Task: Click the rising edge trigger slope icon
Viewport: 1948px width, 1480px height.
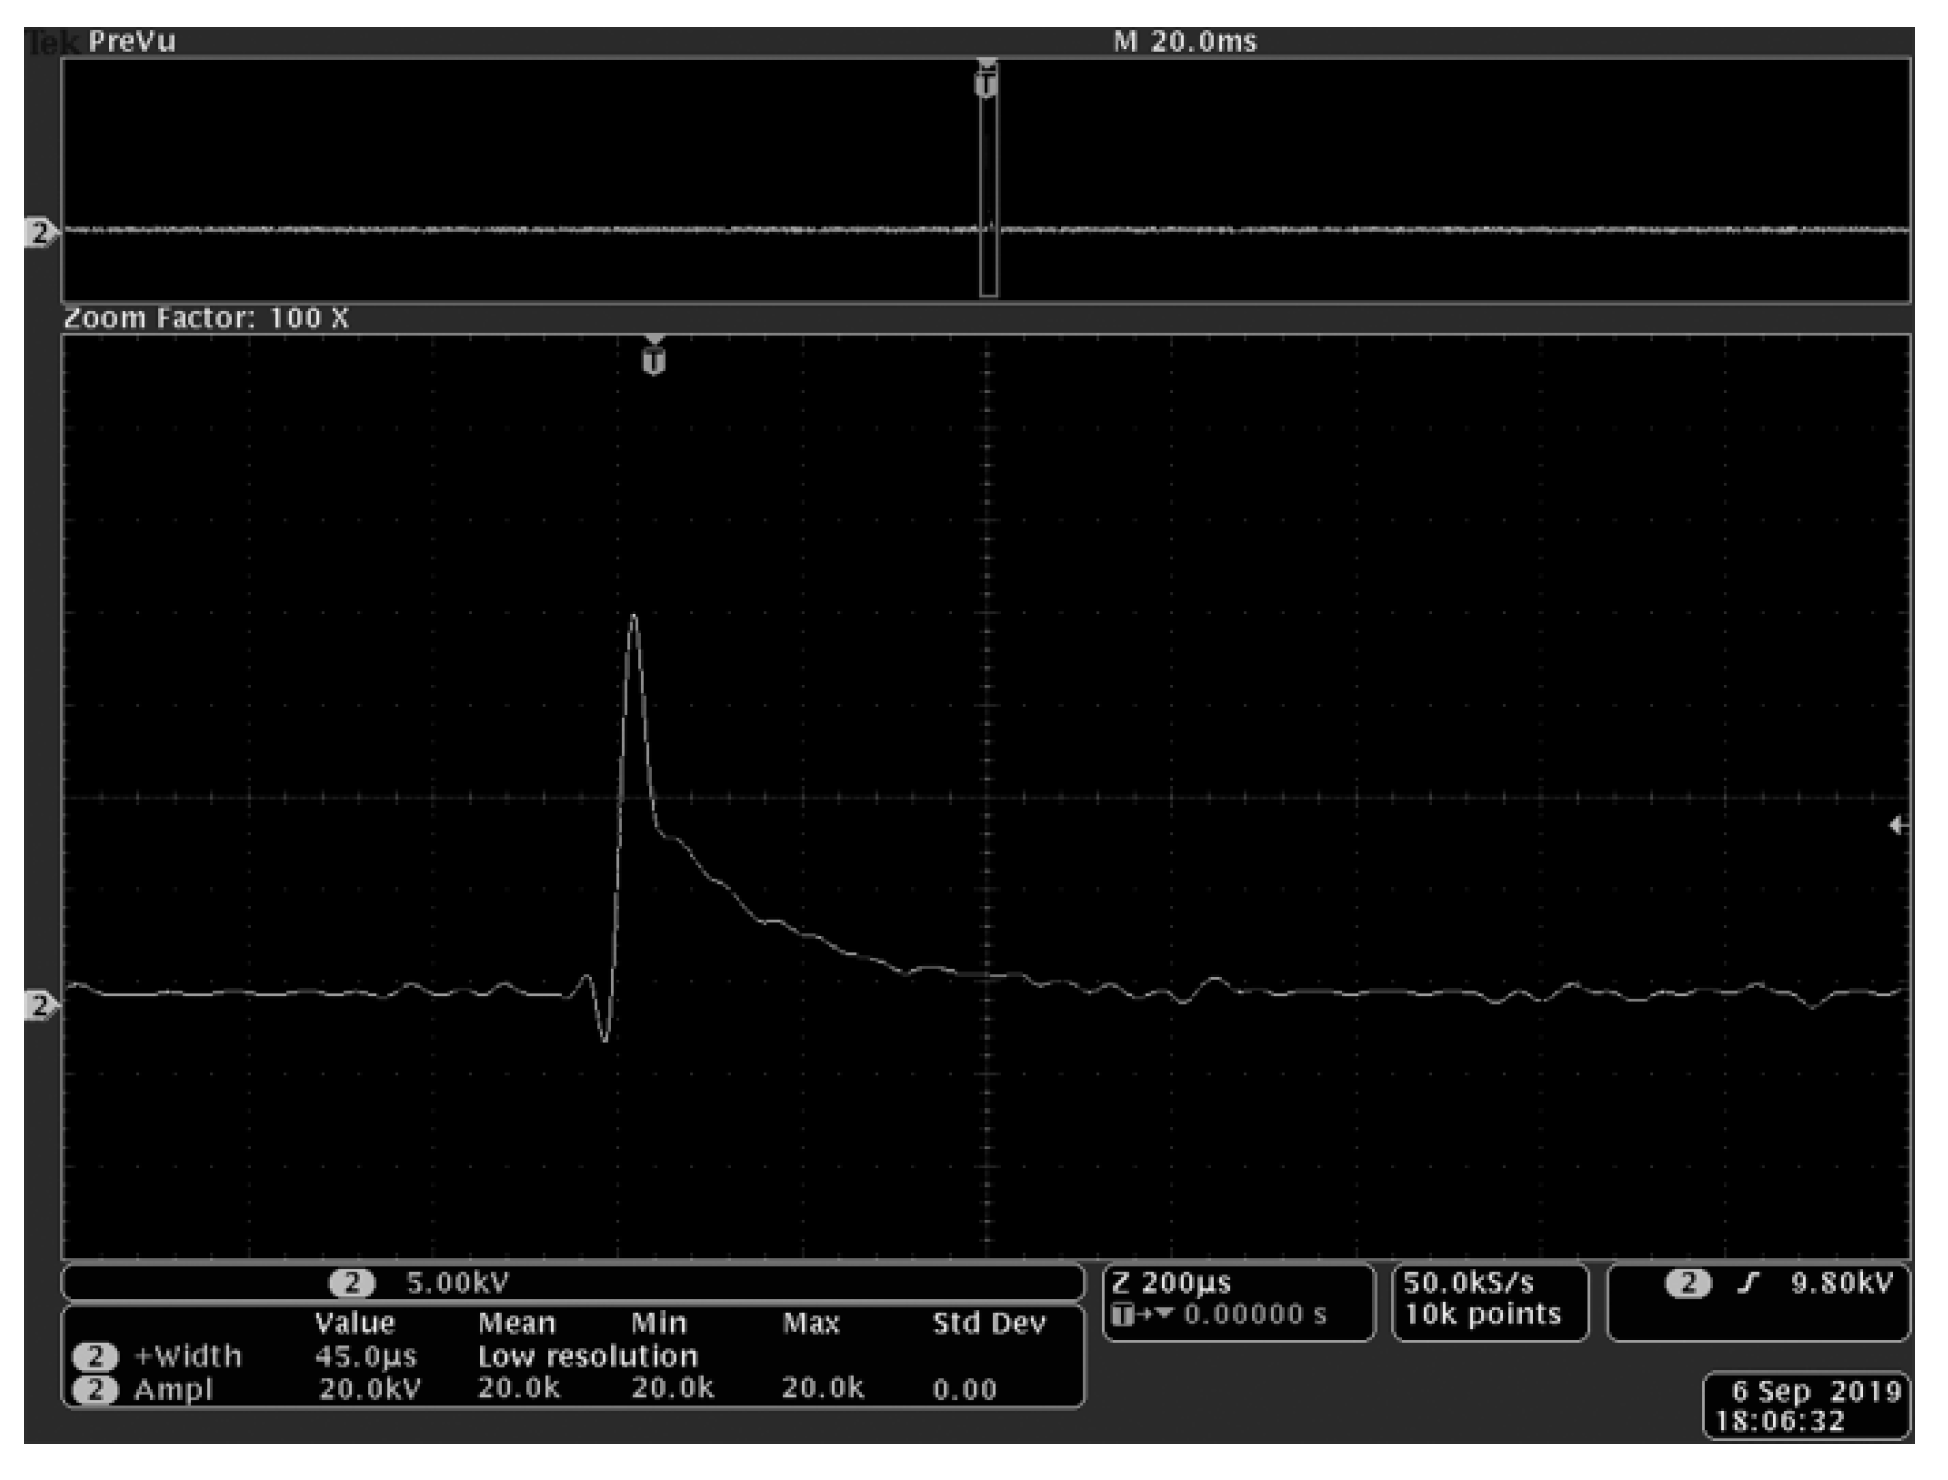Action: coord(1747,1283)
